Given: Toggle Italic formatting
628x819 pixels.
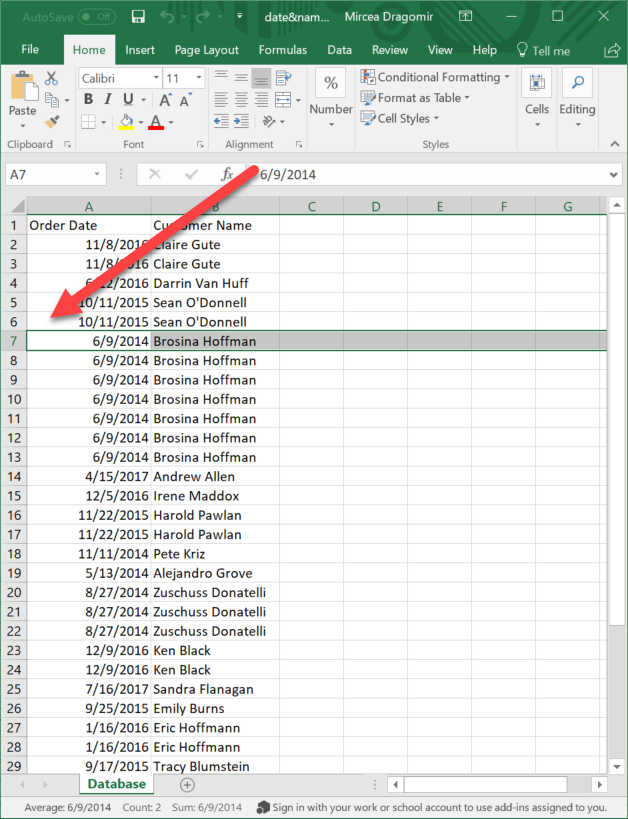Looking at the screenshot, I should pyautogui.click(x=108, y=99).
